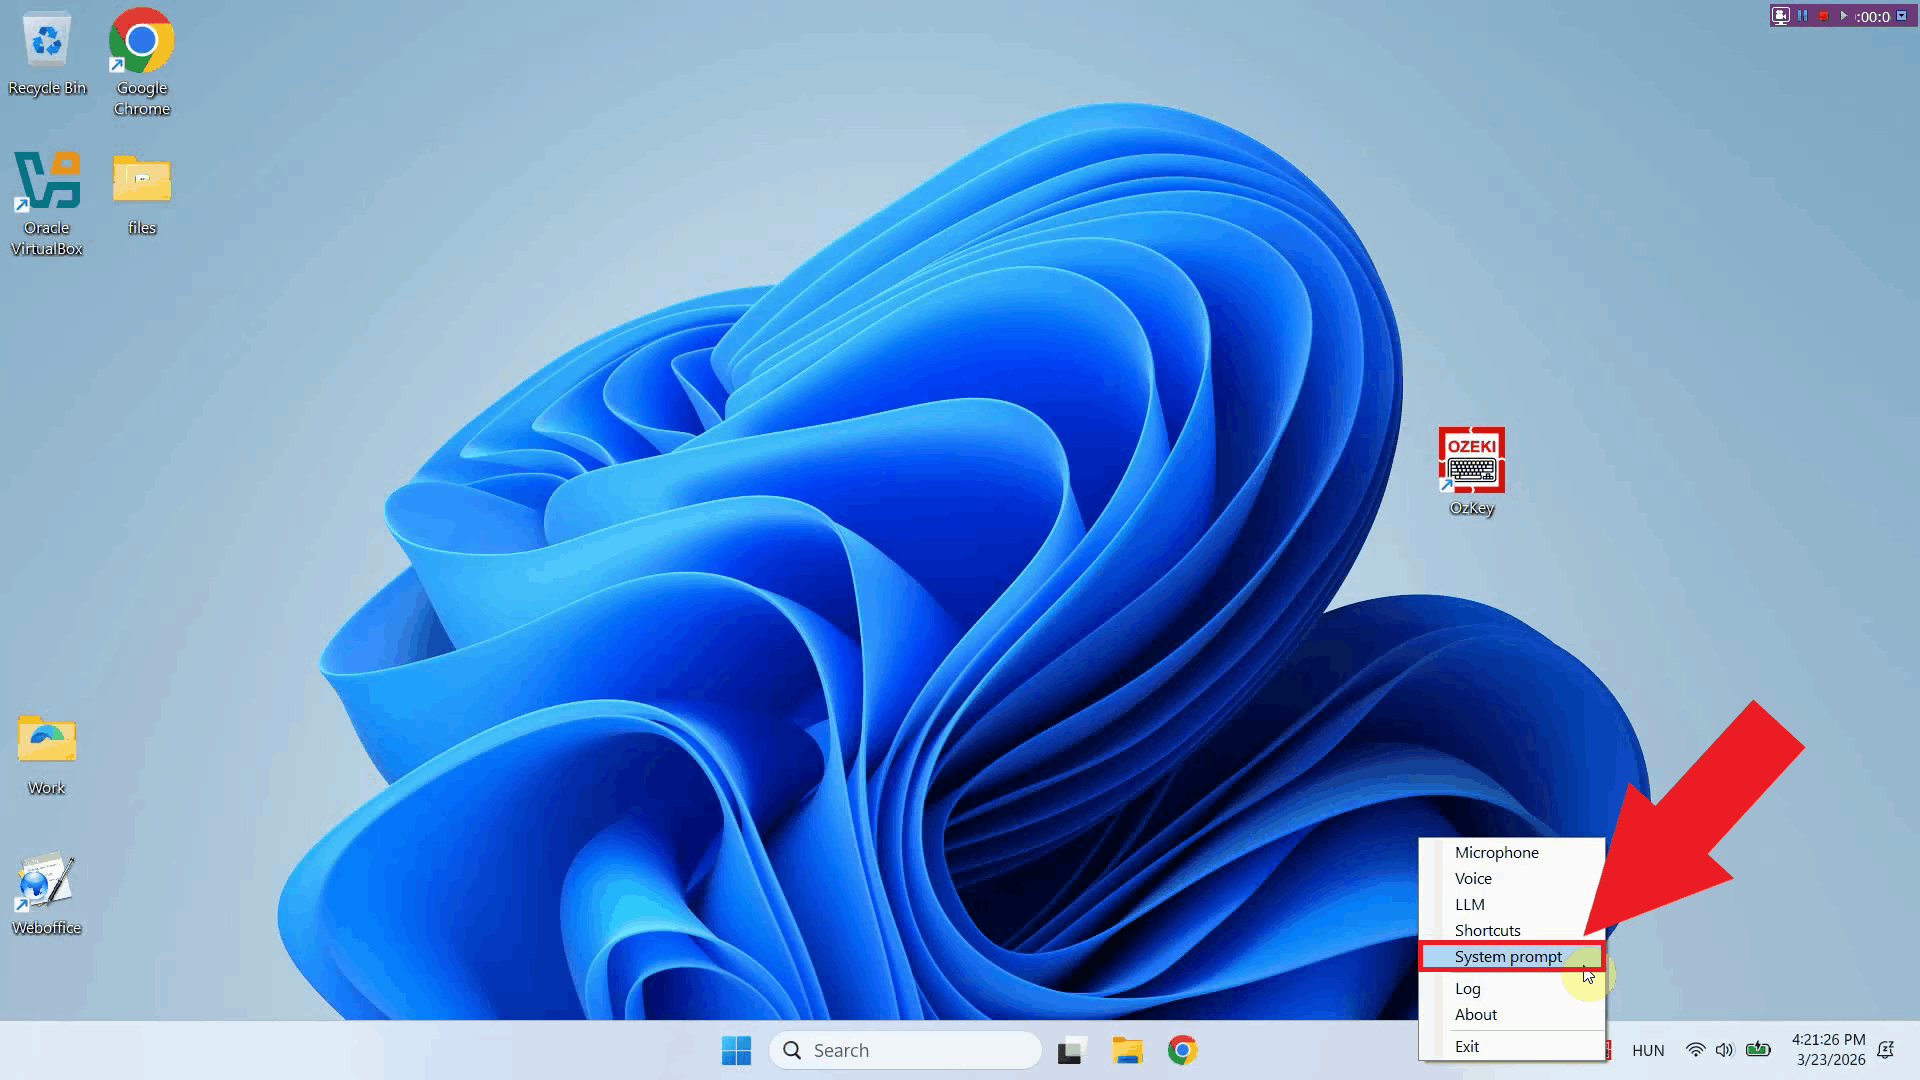The height and width of the screenshot is (1080, 1920).
Task: Open LLM settings from the tray menu
Action: tap(1470, 904)
